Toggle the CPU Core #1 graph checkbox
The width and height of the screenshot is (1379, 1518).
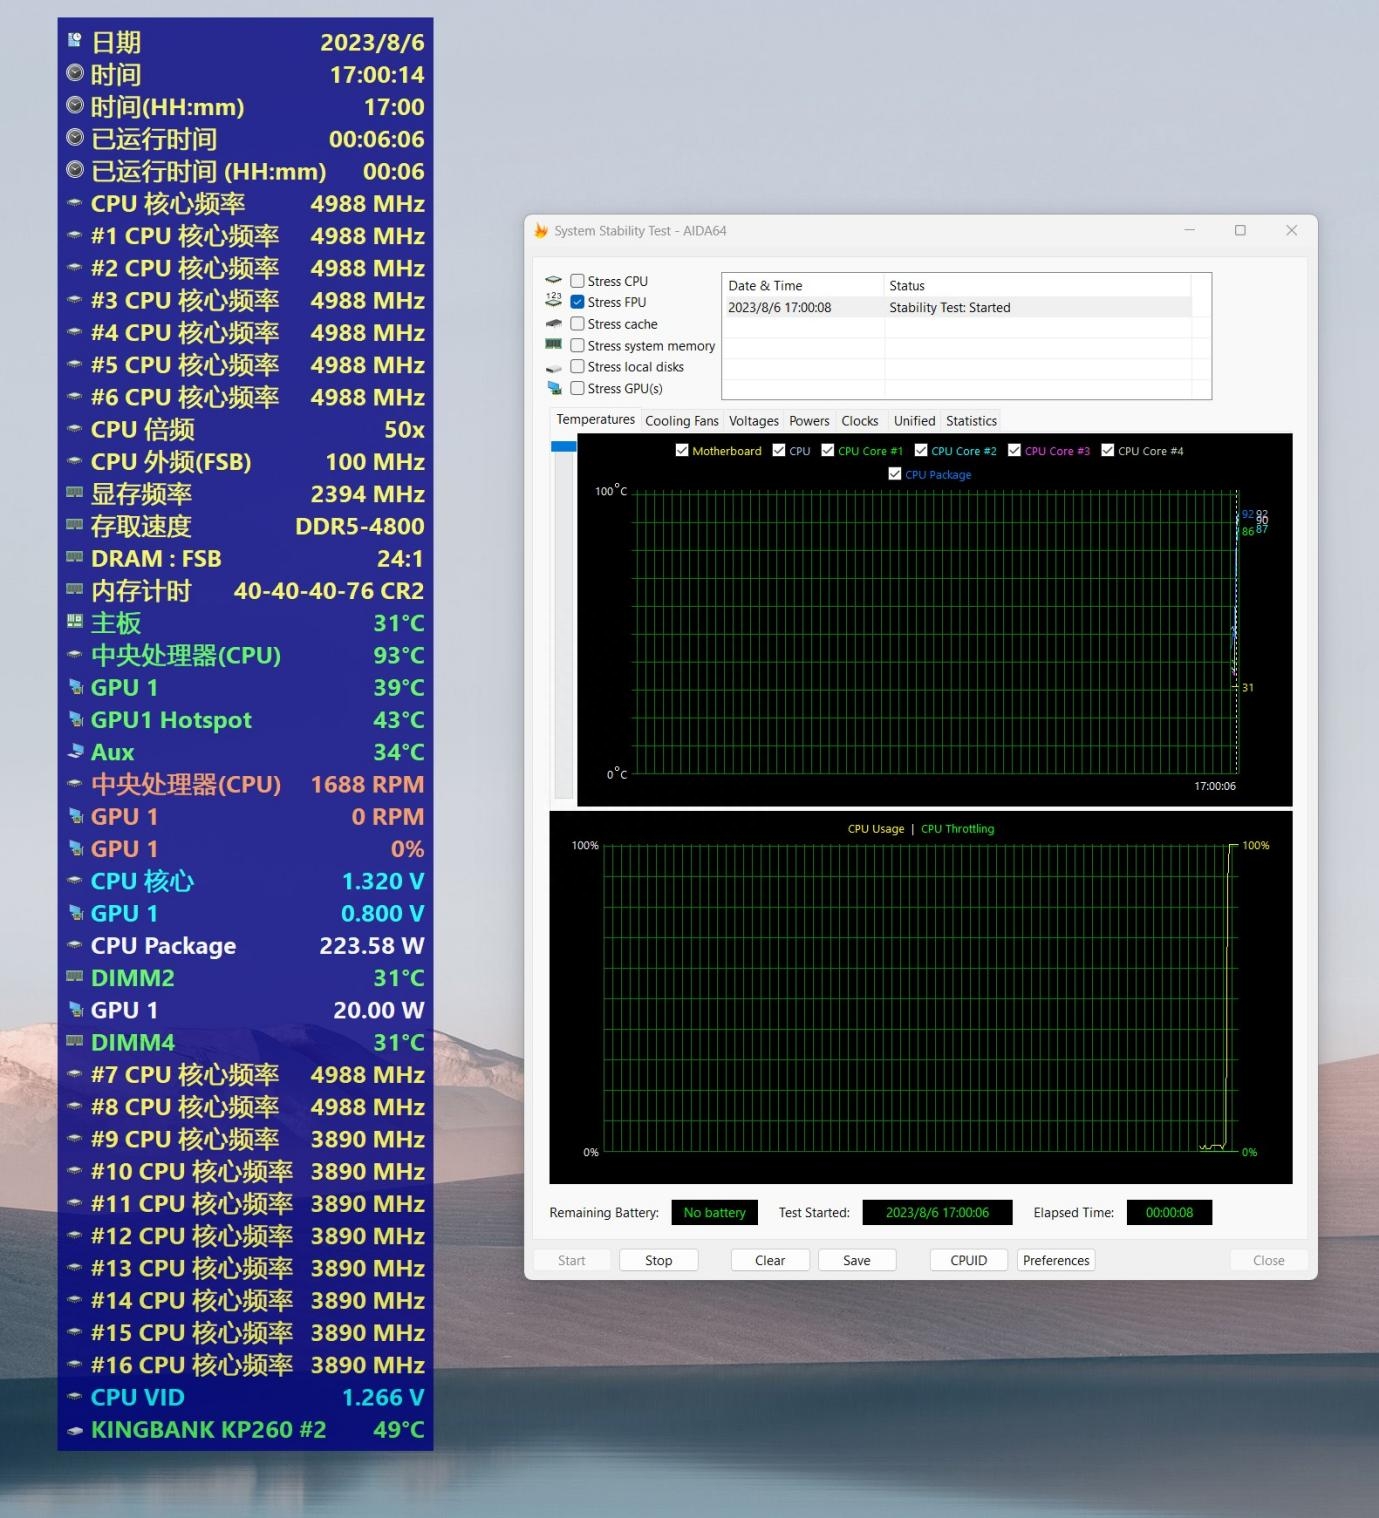pyautogui.click(x=828, y=451)
